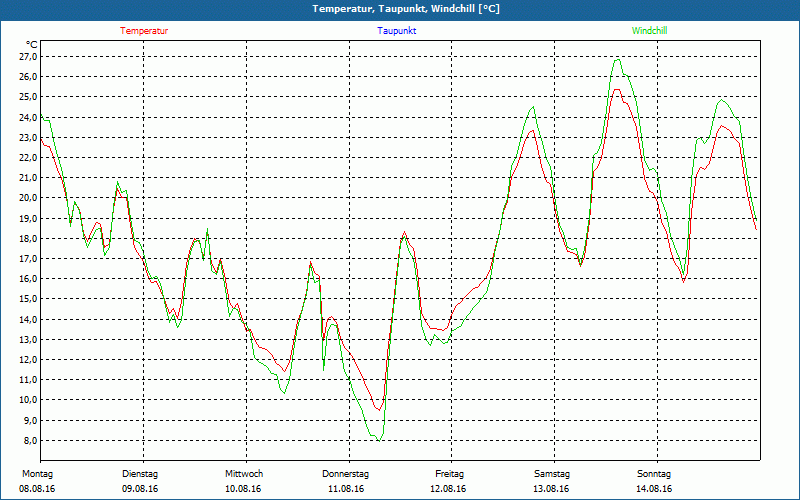800x500 pixels.
Task: Click the 26,0 y-axis value
Action: pos(28,77)
